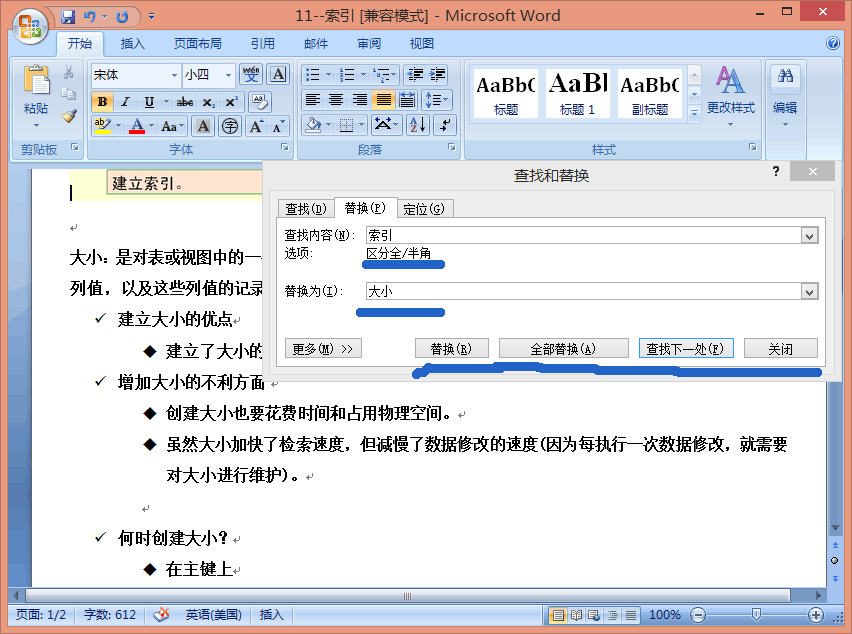Click the 标题 1 style thumbnail
Viewport: 852px width, 634px height.
pos(577,94)
